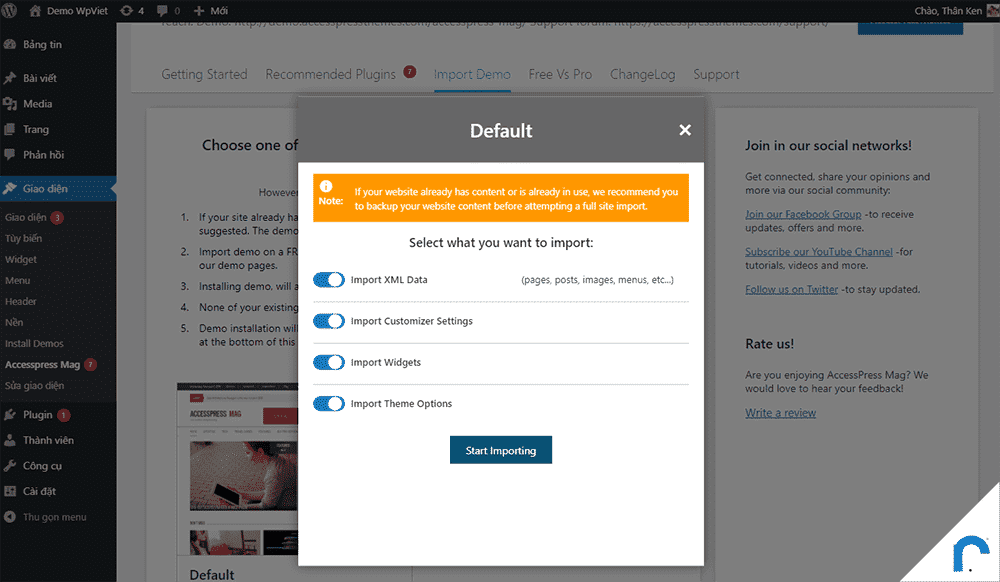Click Write a review link
The width and height of the screenshot is (1000, 582).
pos(781,412)
